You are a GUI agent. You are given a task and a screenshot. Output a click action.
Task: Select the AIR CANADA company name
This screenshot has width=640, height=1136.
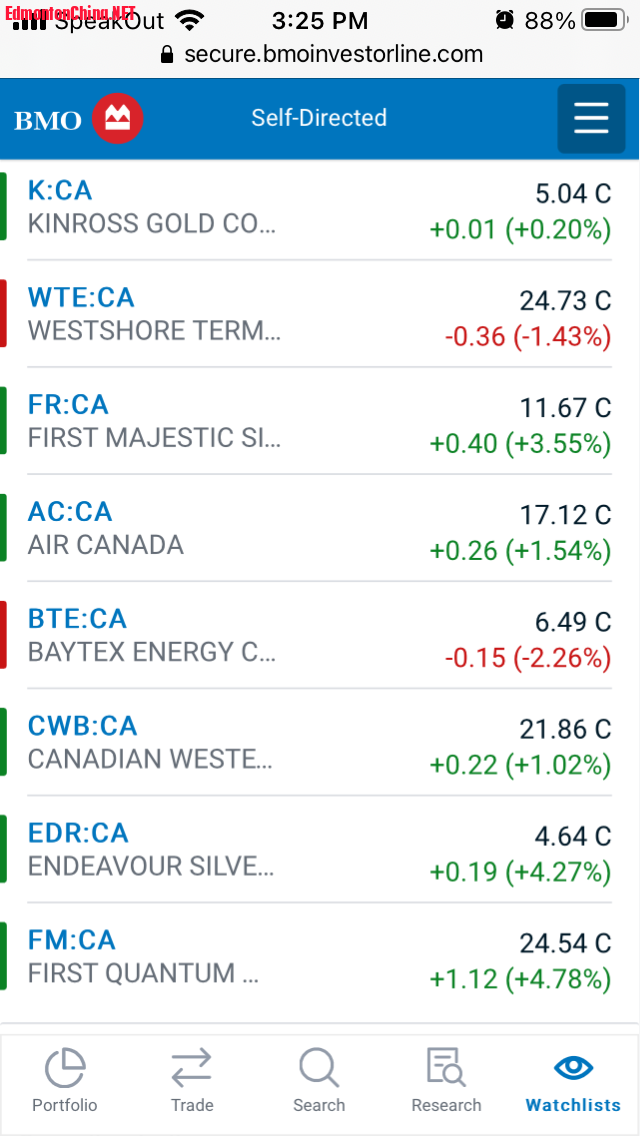pos(106,545)
